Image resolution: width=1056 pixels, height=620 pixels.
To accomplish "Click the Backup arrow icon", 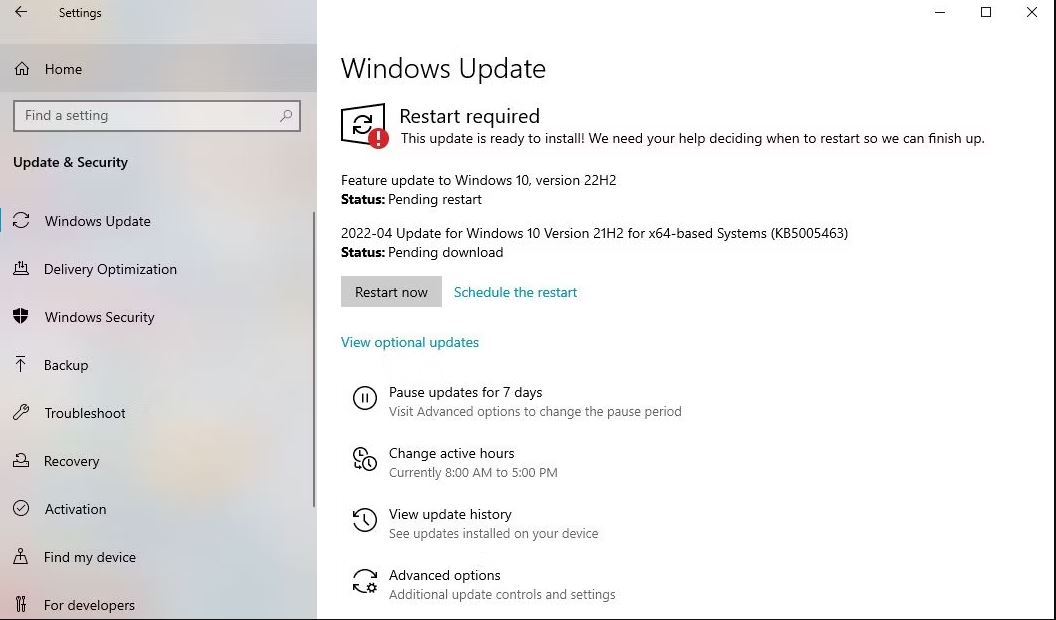I will click(x=21, y=365).
